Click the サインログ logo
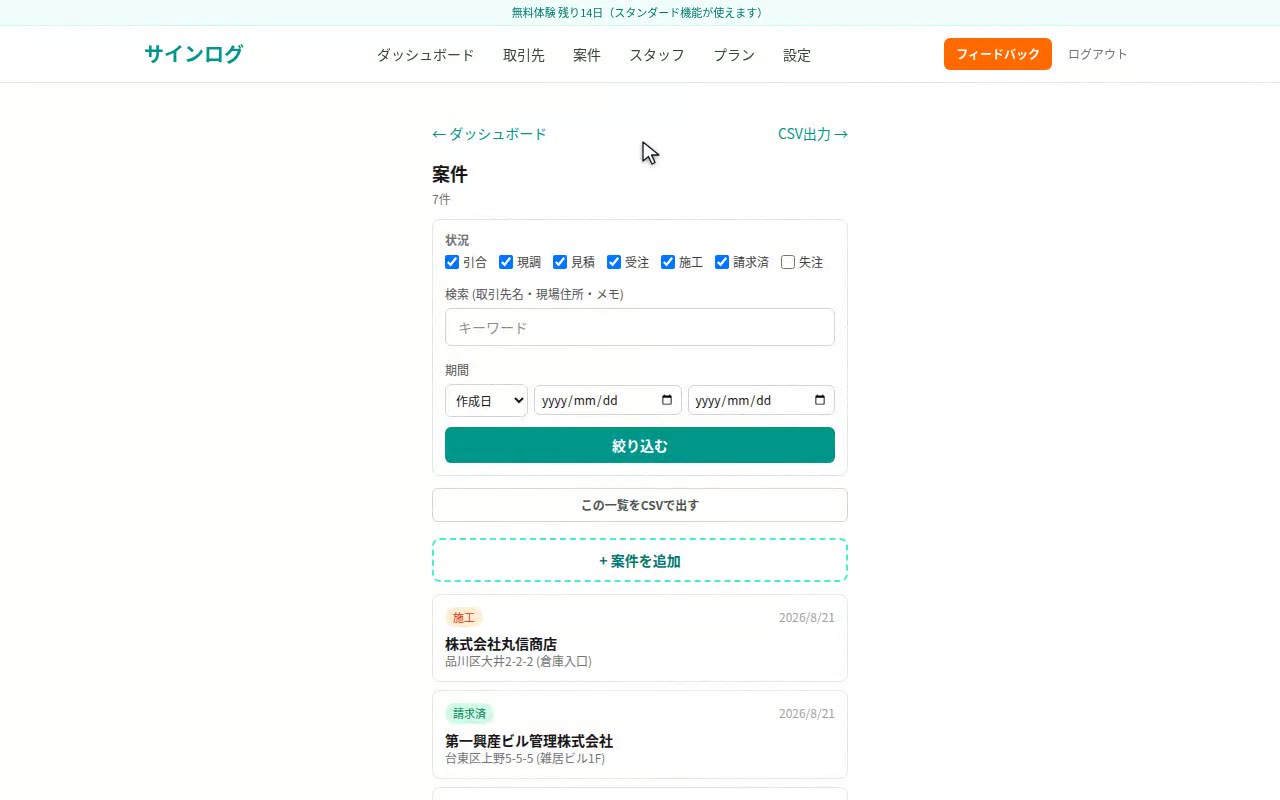 click(194, 54)
